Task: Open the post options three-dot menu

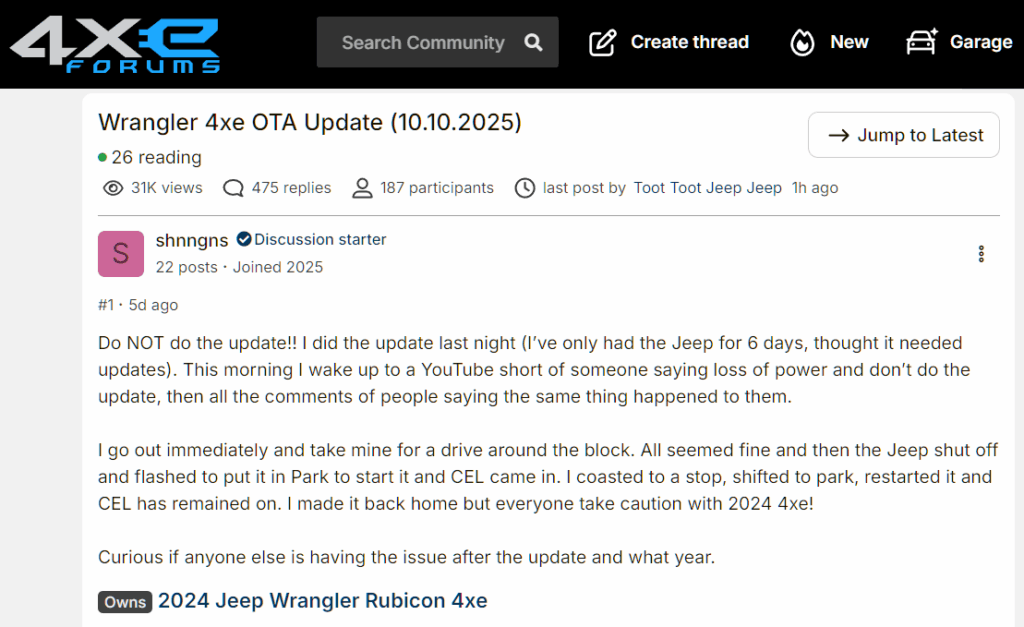Action: point(981,254)
